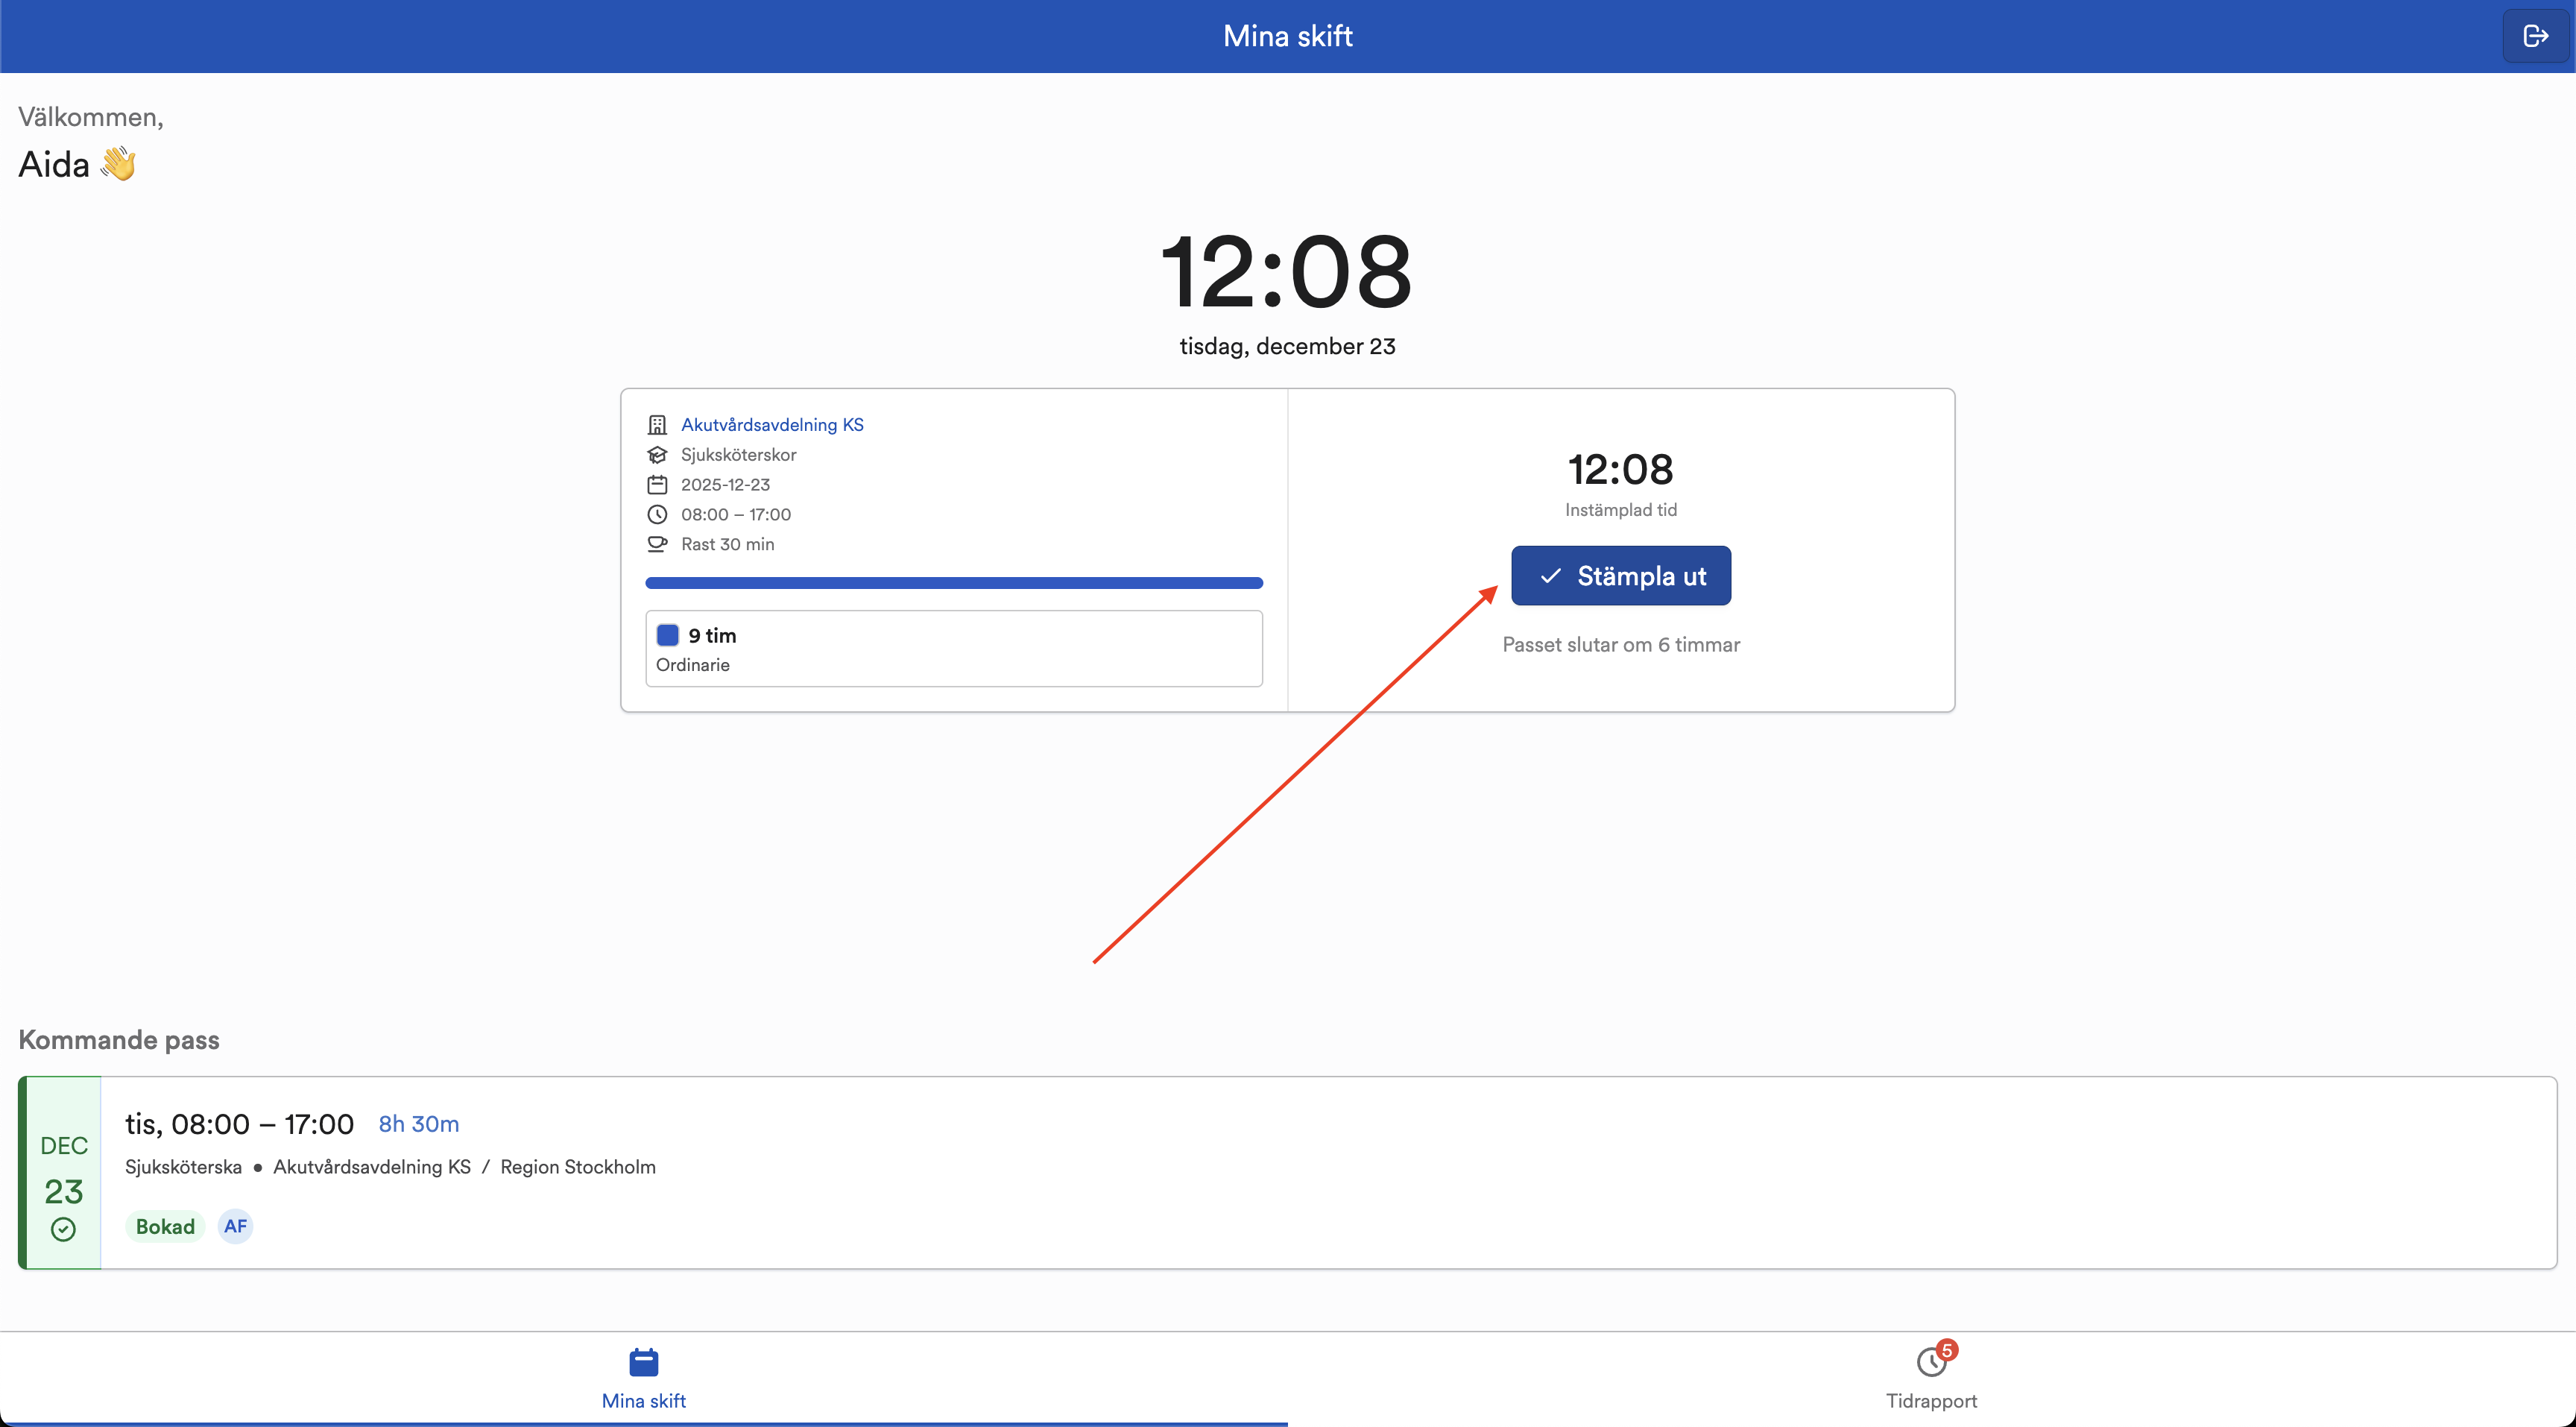Click the green check icon under 23

point(63,1230)
